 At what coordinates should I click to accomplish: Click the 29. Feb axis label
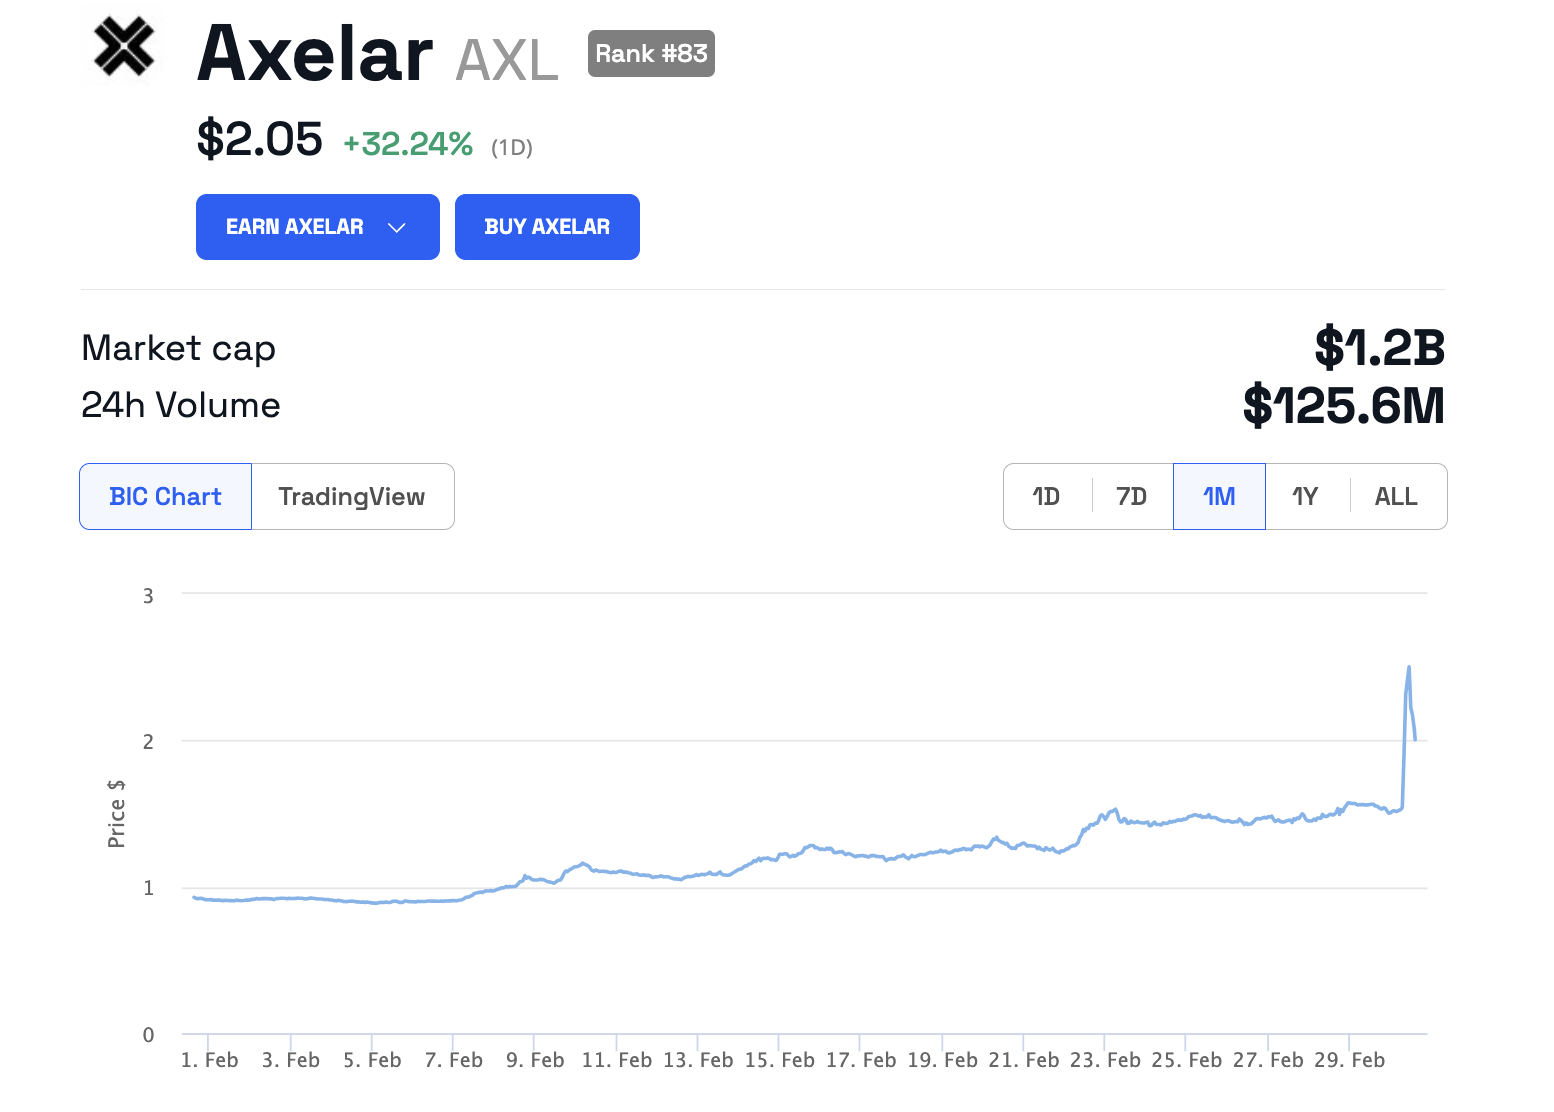(1349, 1060)
